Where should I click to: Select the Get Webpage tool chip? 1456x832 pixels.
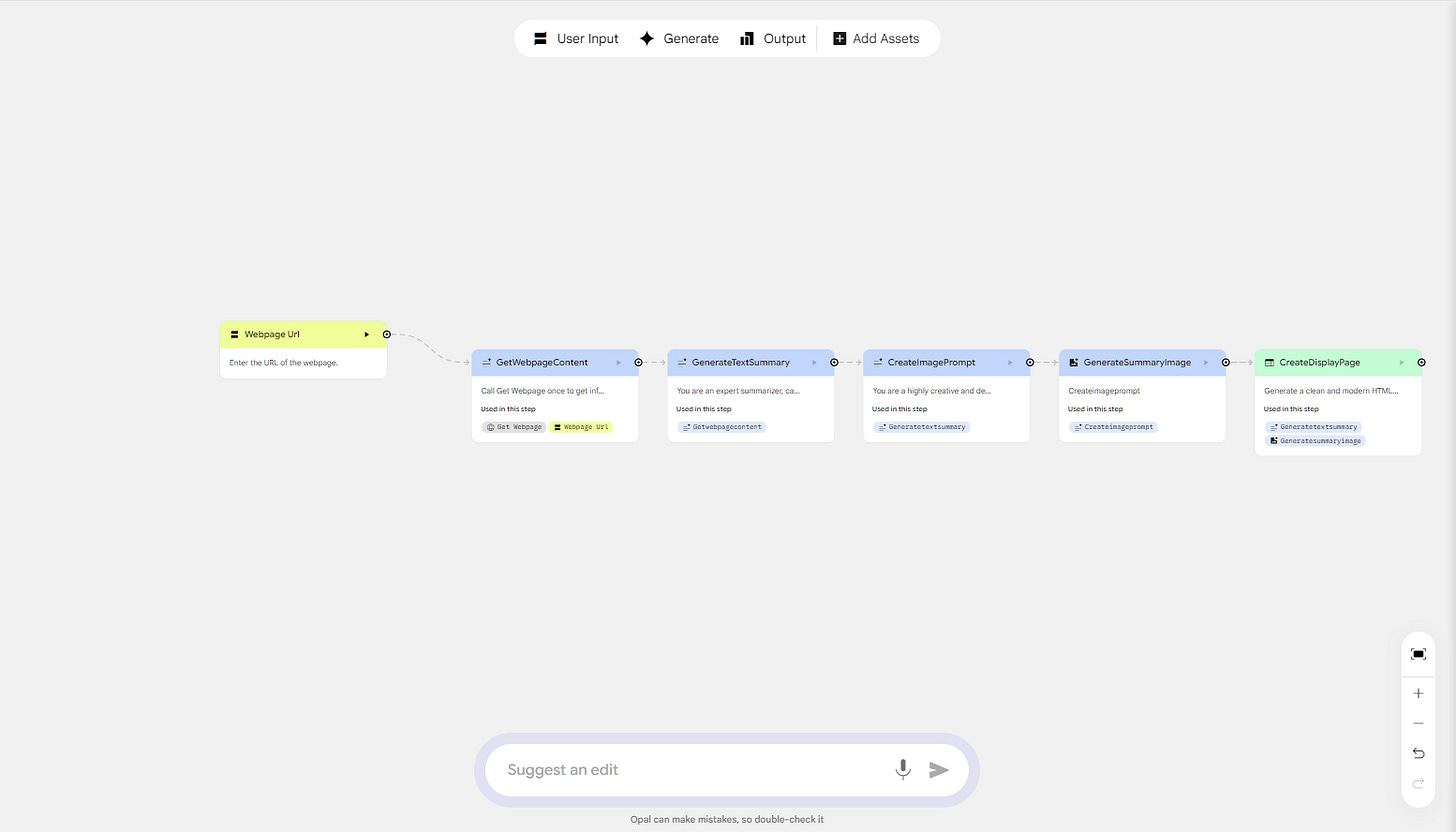pos(513,426)
